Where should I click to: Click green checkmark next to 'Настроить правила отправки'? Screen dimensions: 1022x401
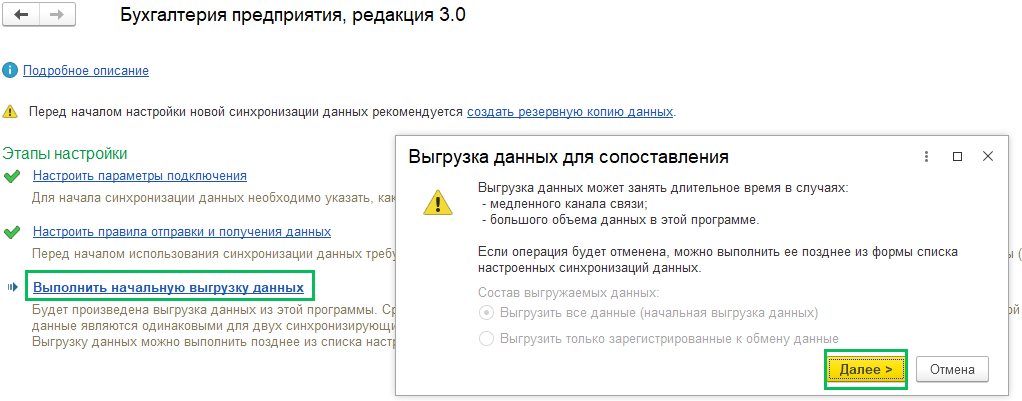click(x=11, y=233)
